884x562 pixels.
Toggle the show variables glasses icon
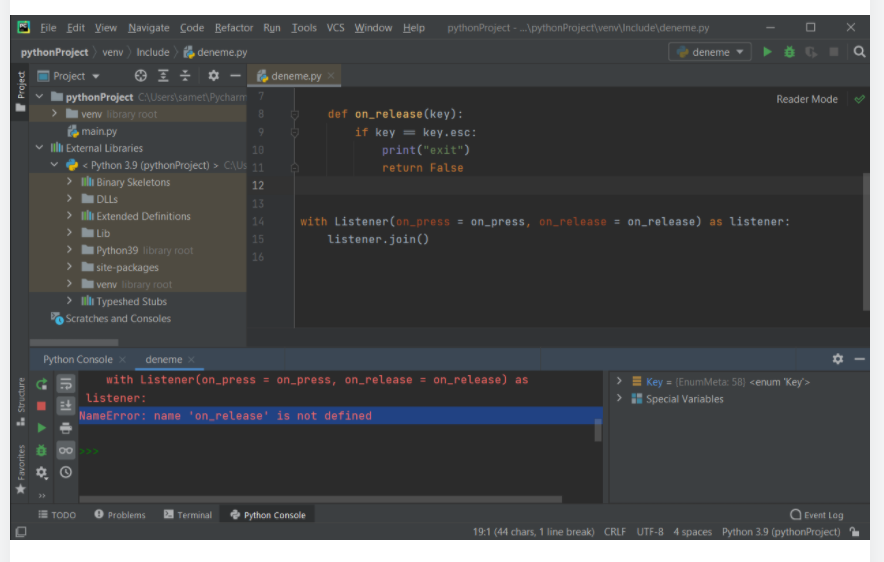tap(66, 450)
